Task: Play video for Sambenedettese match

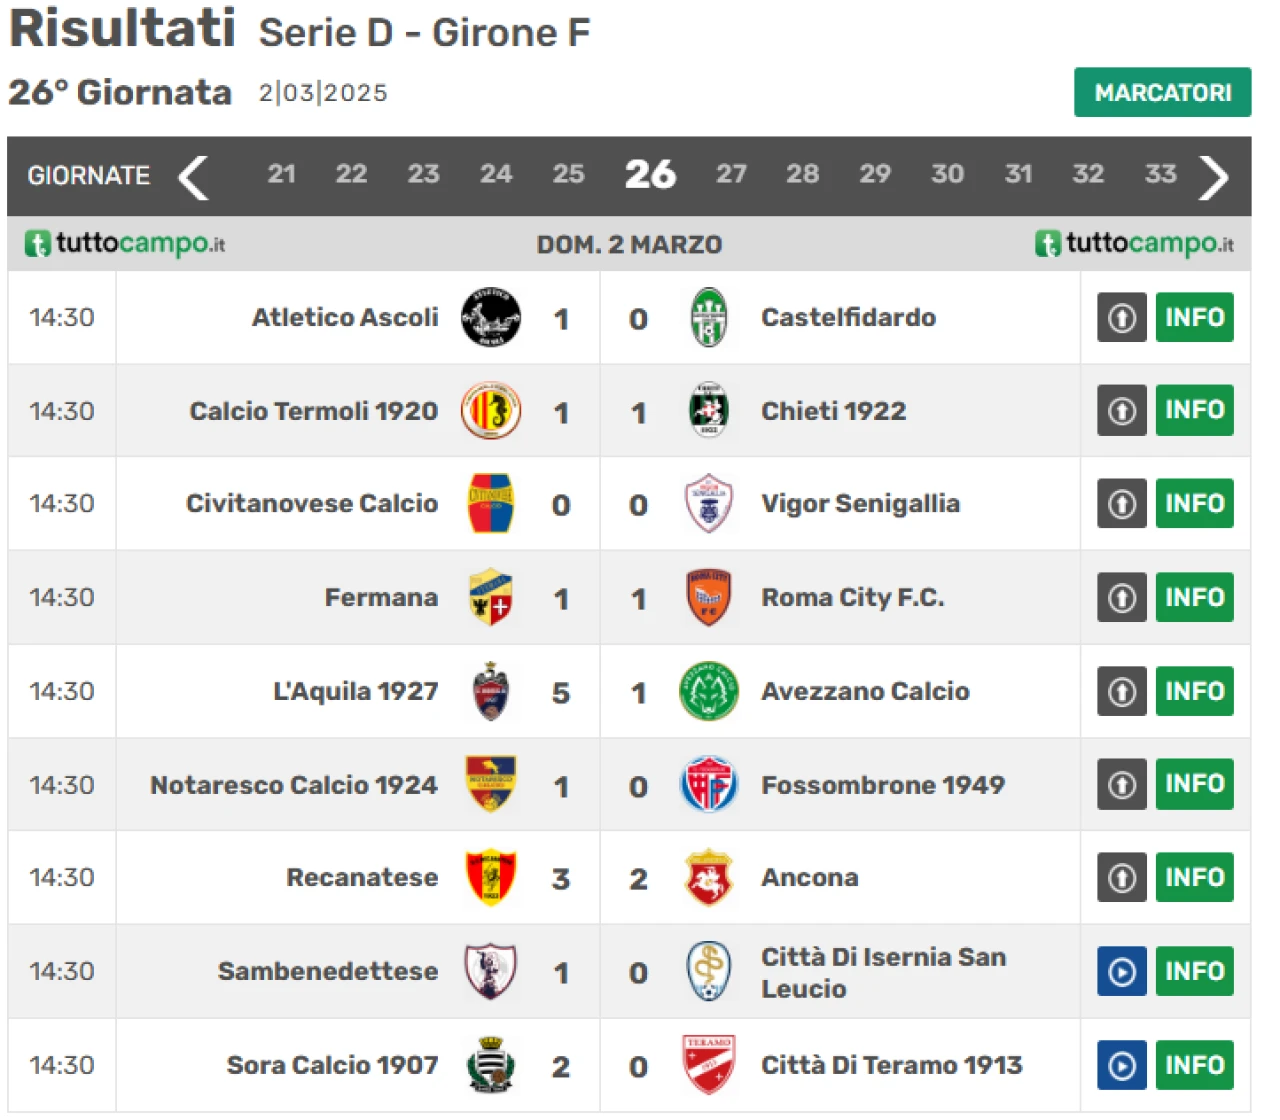Action: point(1122,971)
